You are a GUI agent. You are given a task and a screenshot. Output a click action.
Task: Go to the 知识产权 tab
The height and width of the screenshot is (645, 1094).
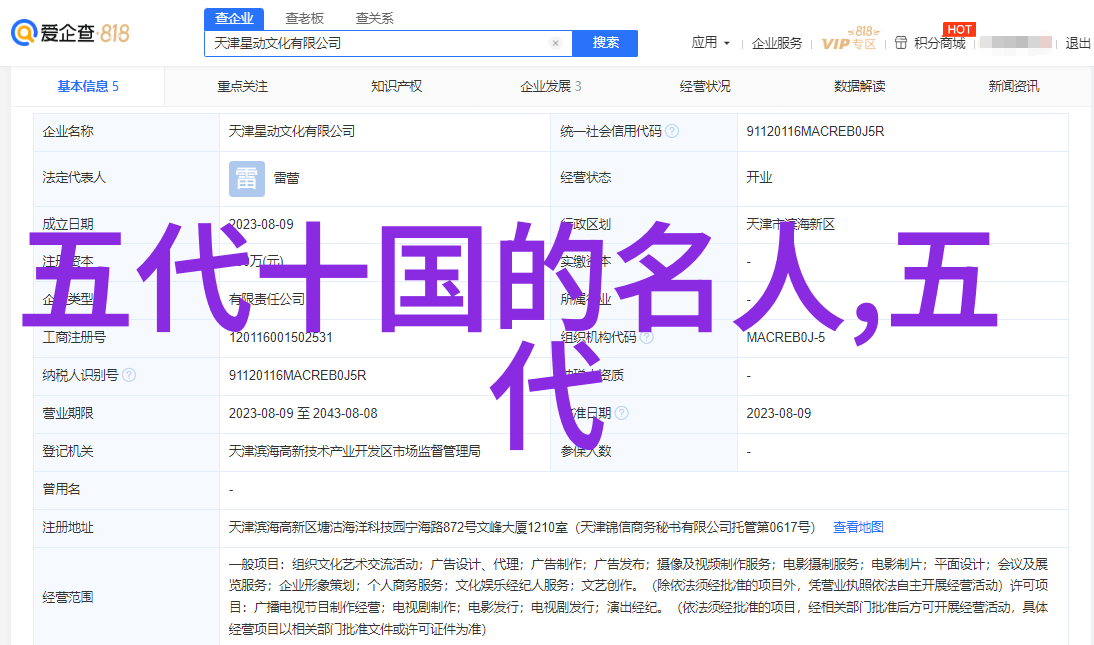(x=396, y=87)
